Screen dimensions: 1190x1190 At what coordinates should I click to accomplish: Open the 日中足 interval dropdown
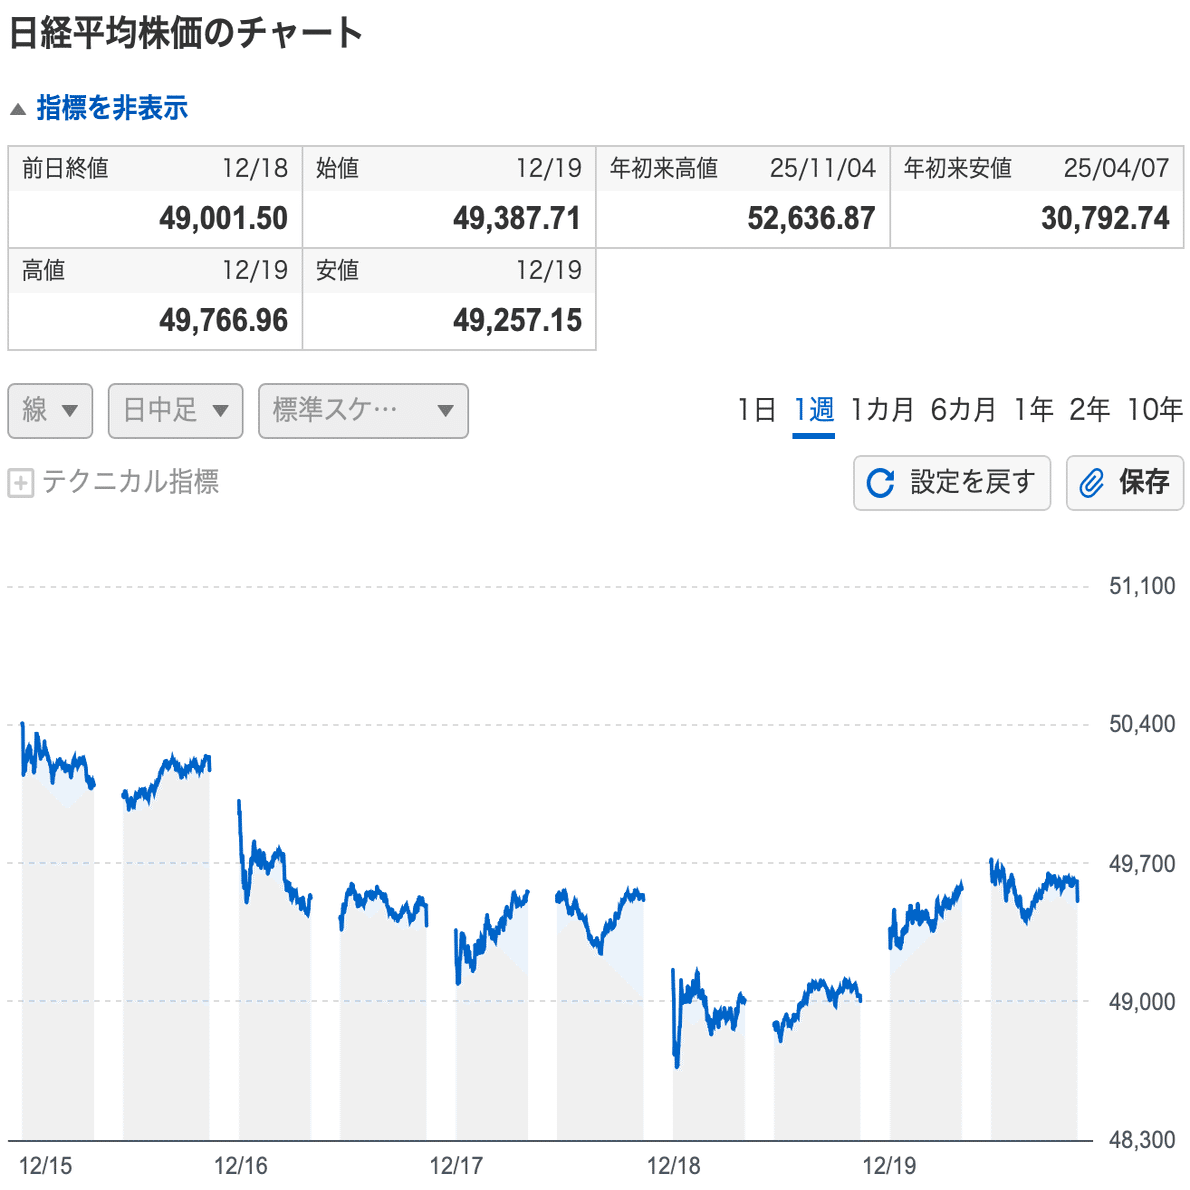coord(175,410)
